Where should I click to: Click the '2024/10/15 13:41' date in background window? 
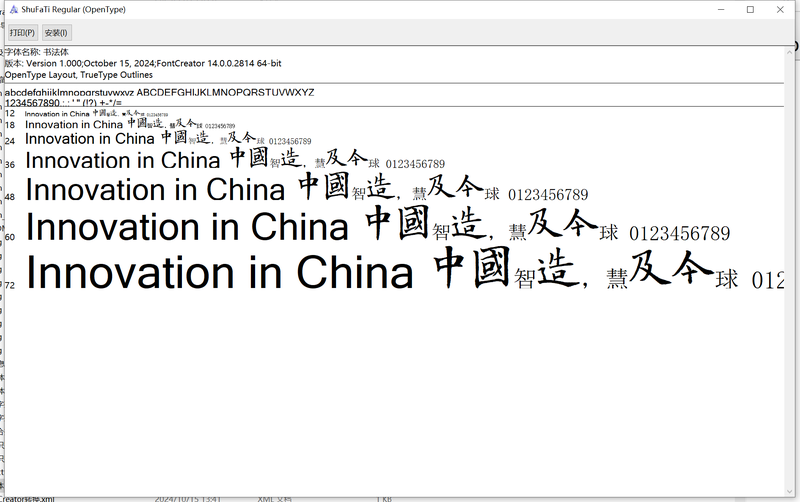(x=187, y=499)
